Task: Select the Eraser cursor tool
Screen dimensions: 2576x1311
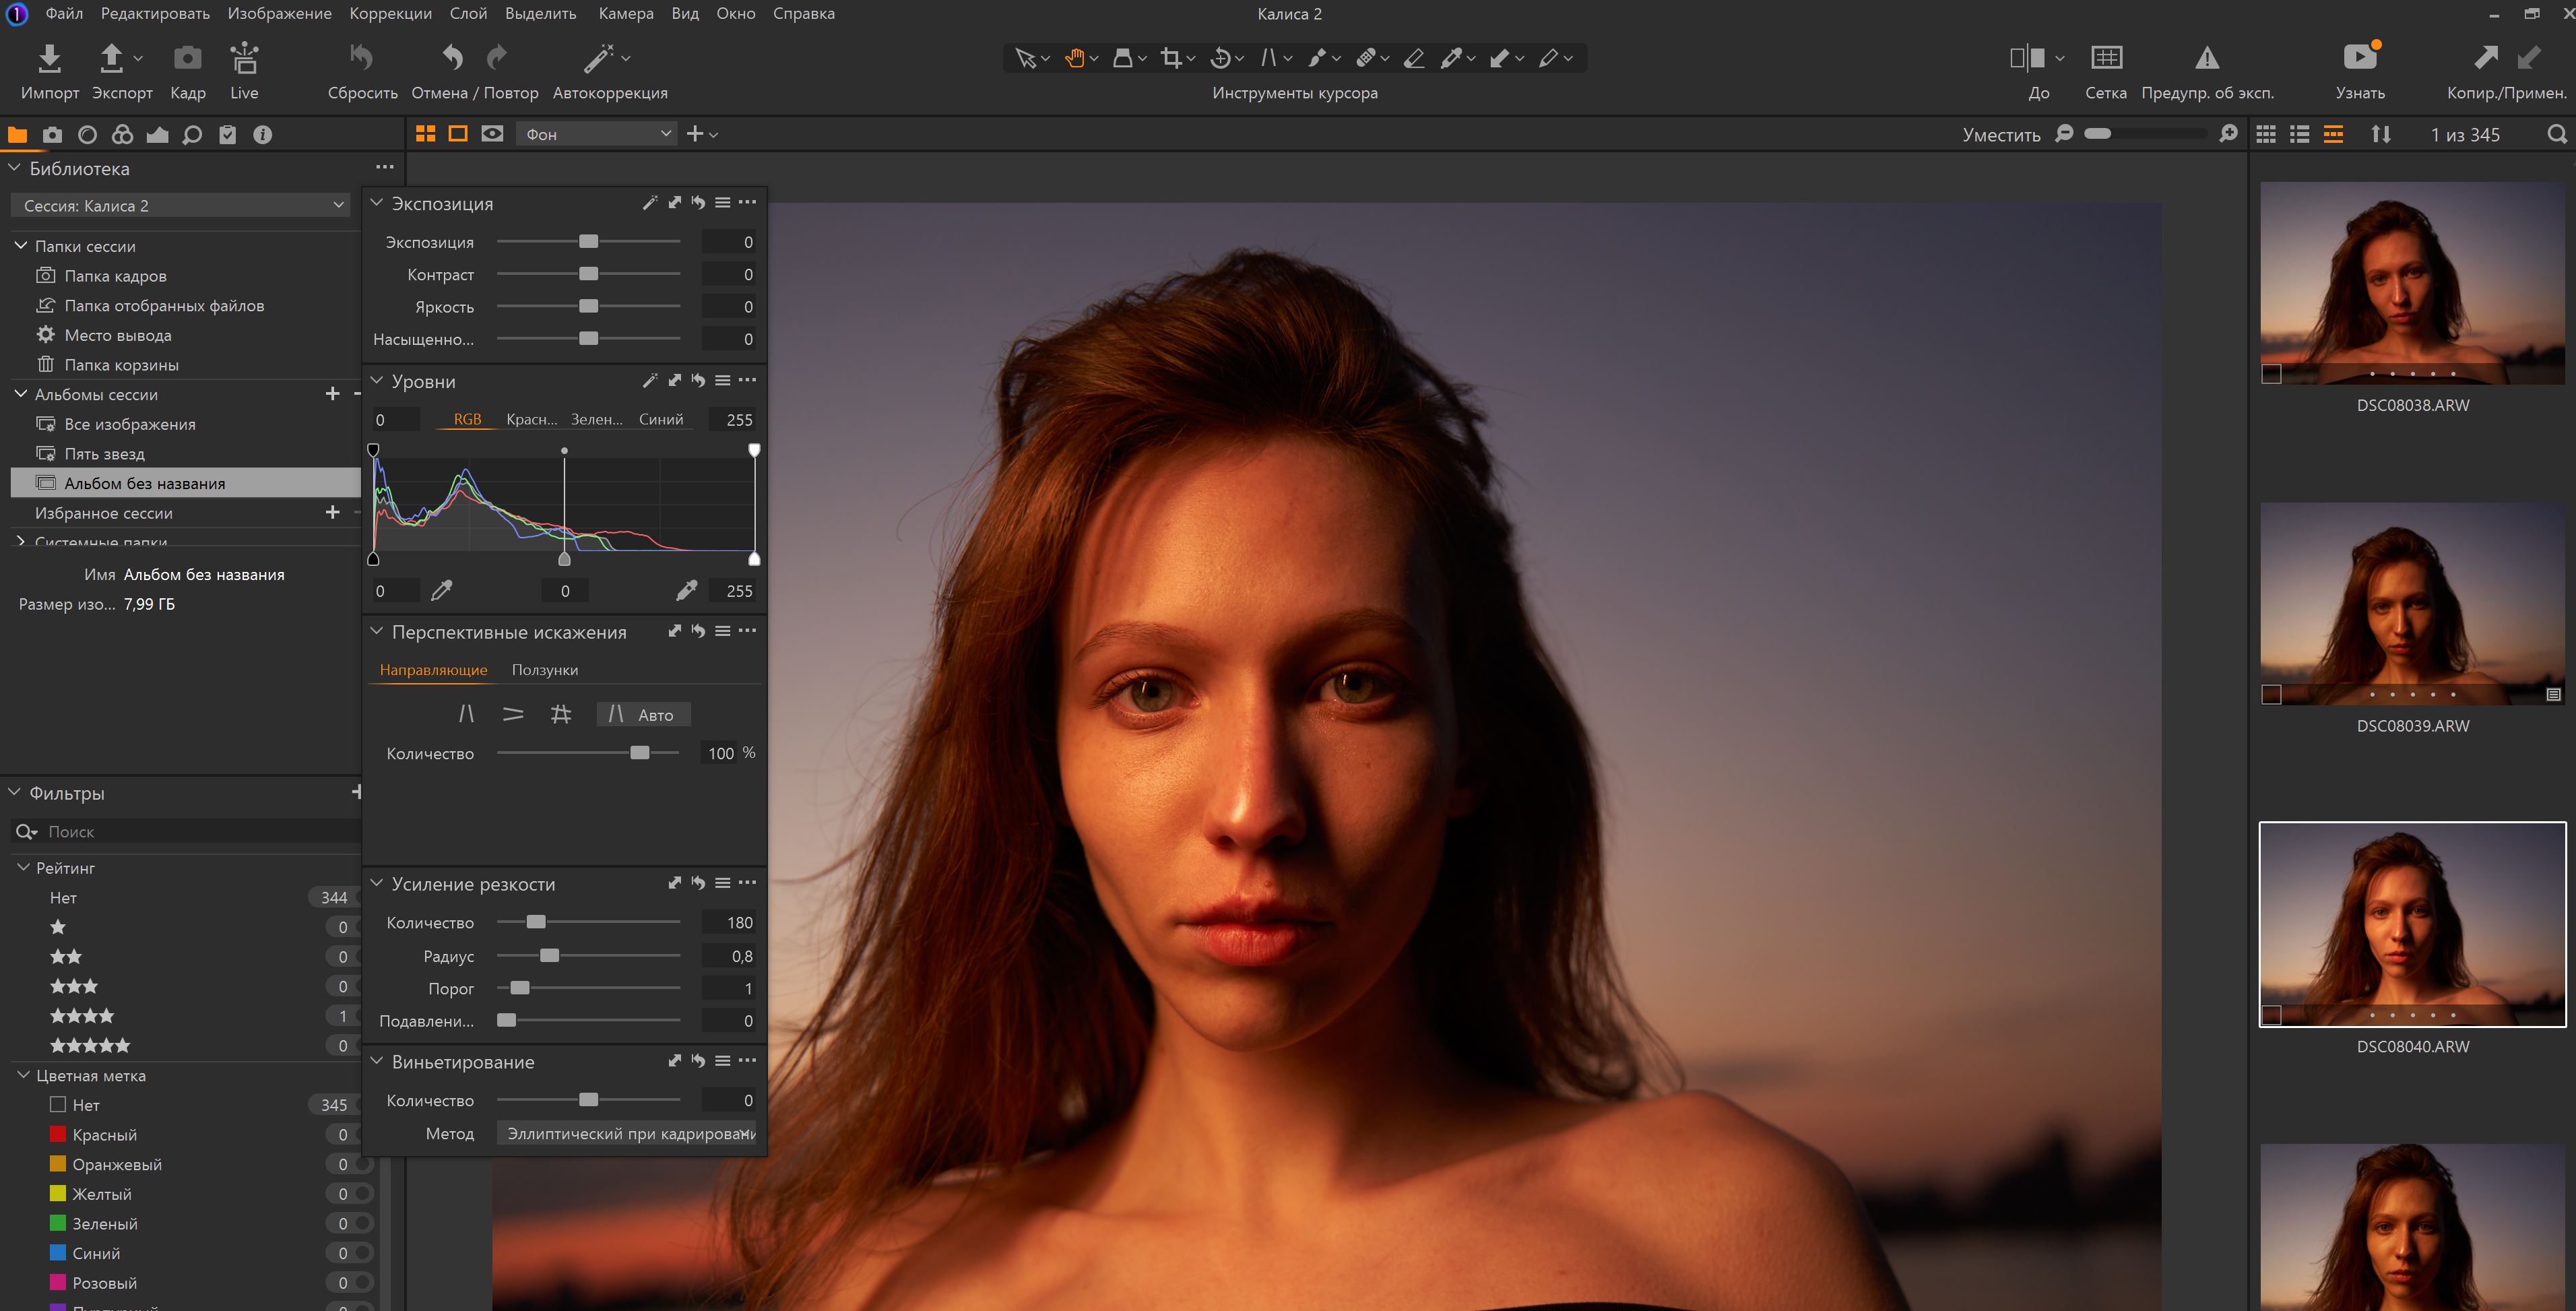Action: pyautogui.click(x=1414, y=58)
